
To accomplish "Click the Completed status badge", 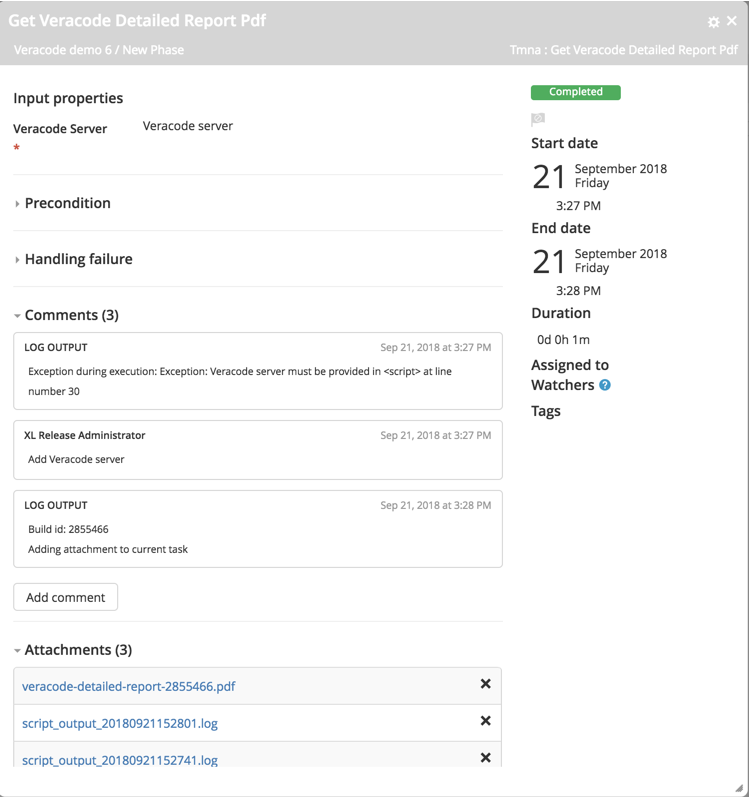I will [x=576, y=92].
